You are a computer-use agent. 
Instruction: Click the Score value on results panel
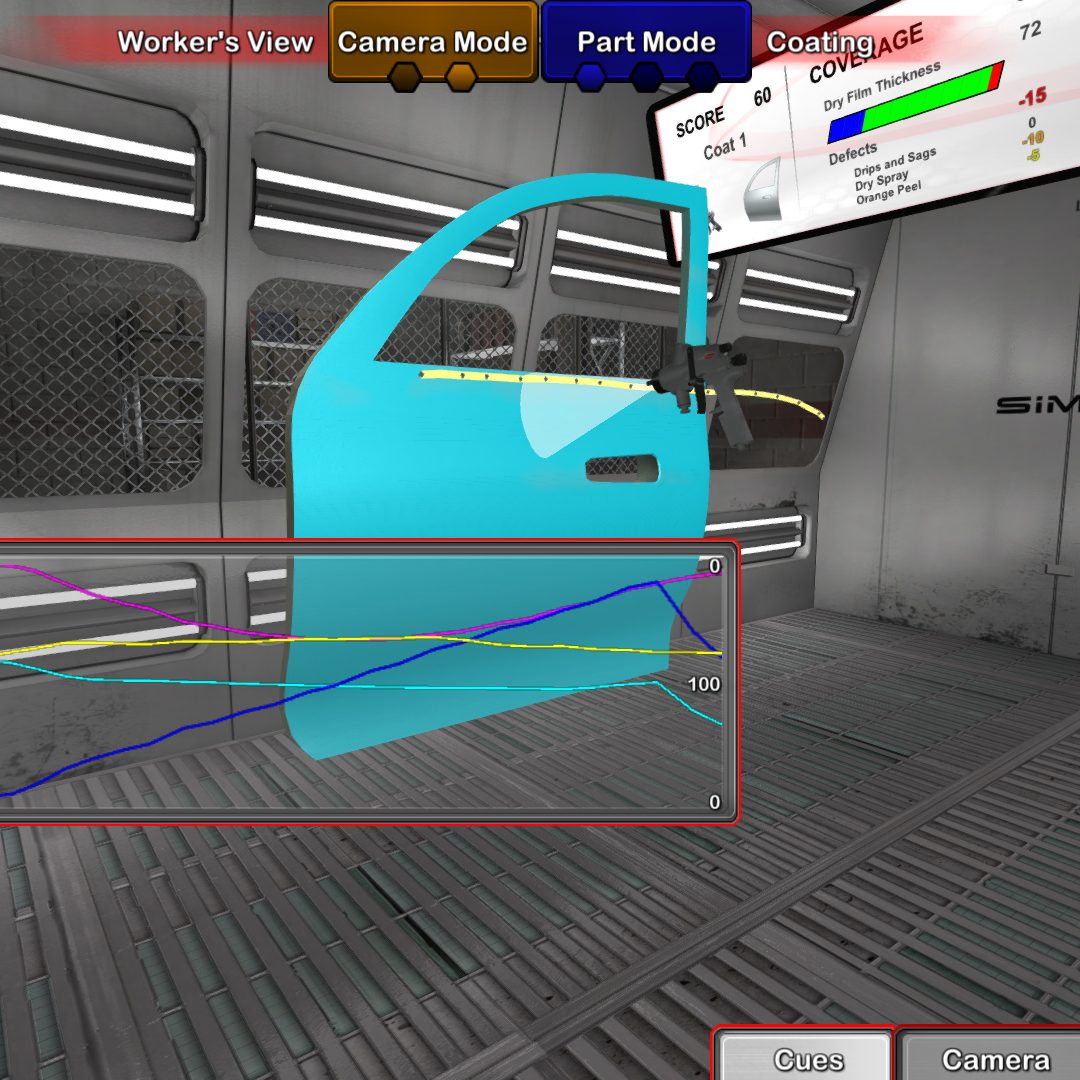(x=762, y=97)
